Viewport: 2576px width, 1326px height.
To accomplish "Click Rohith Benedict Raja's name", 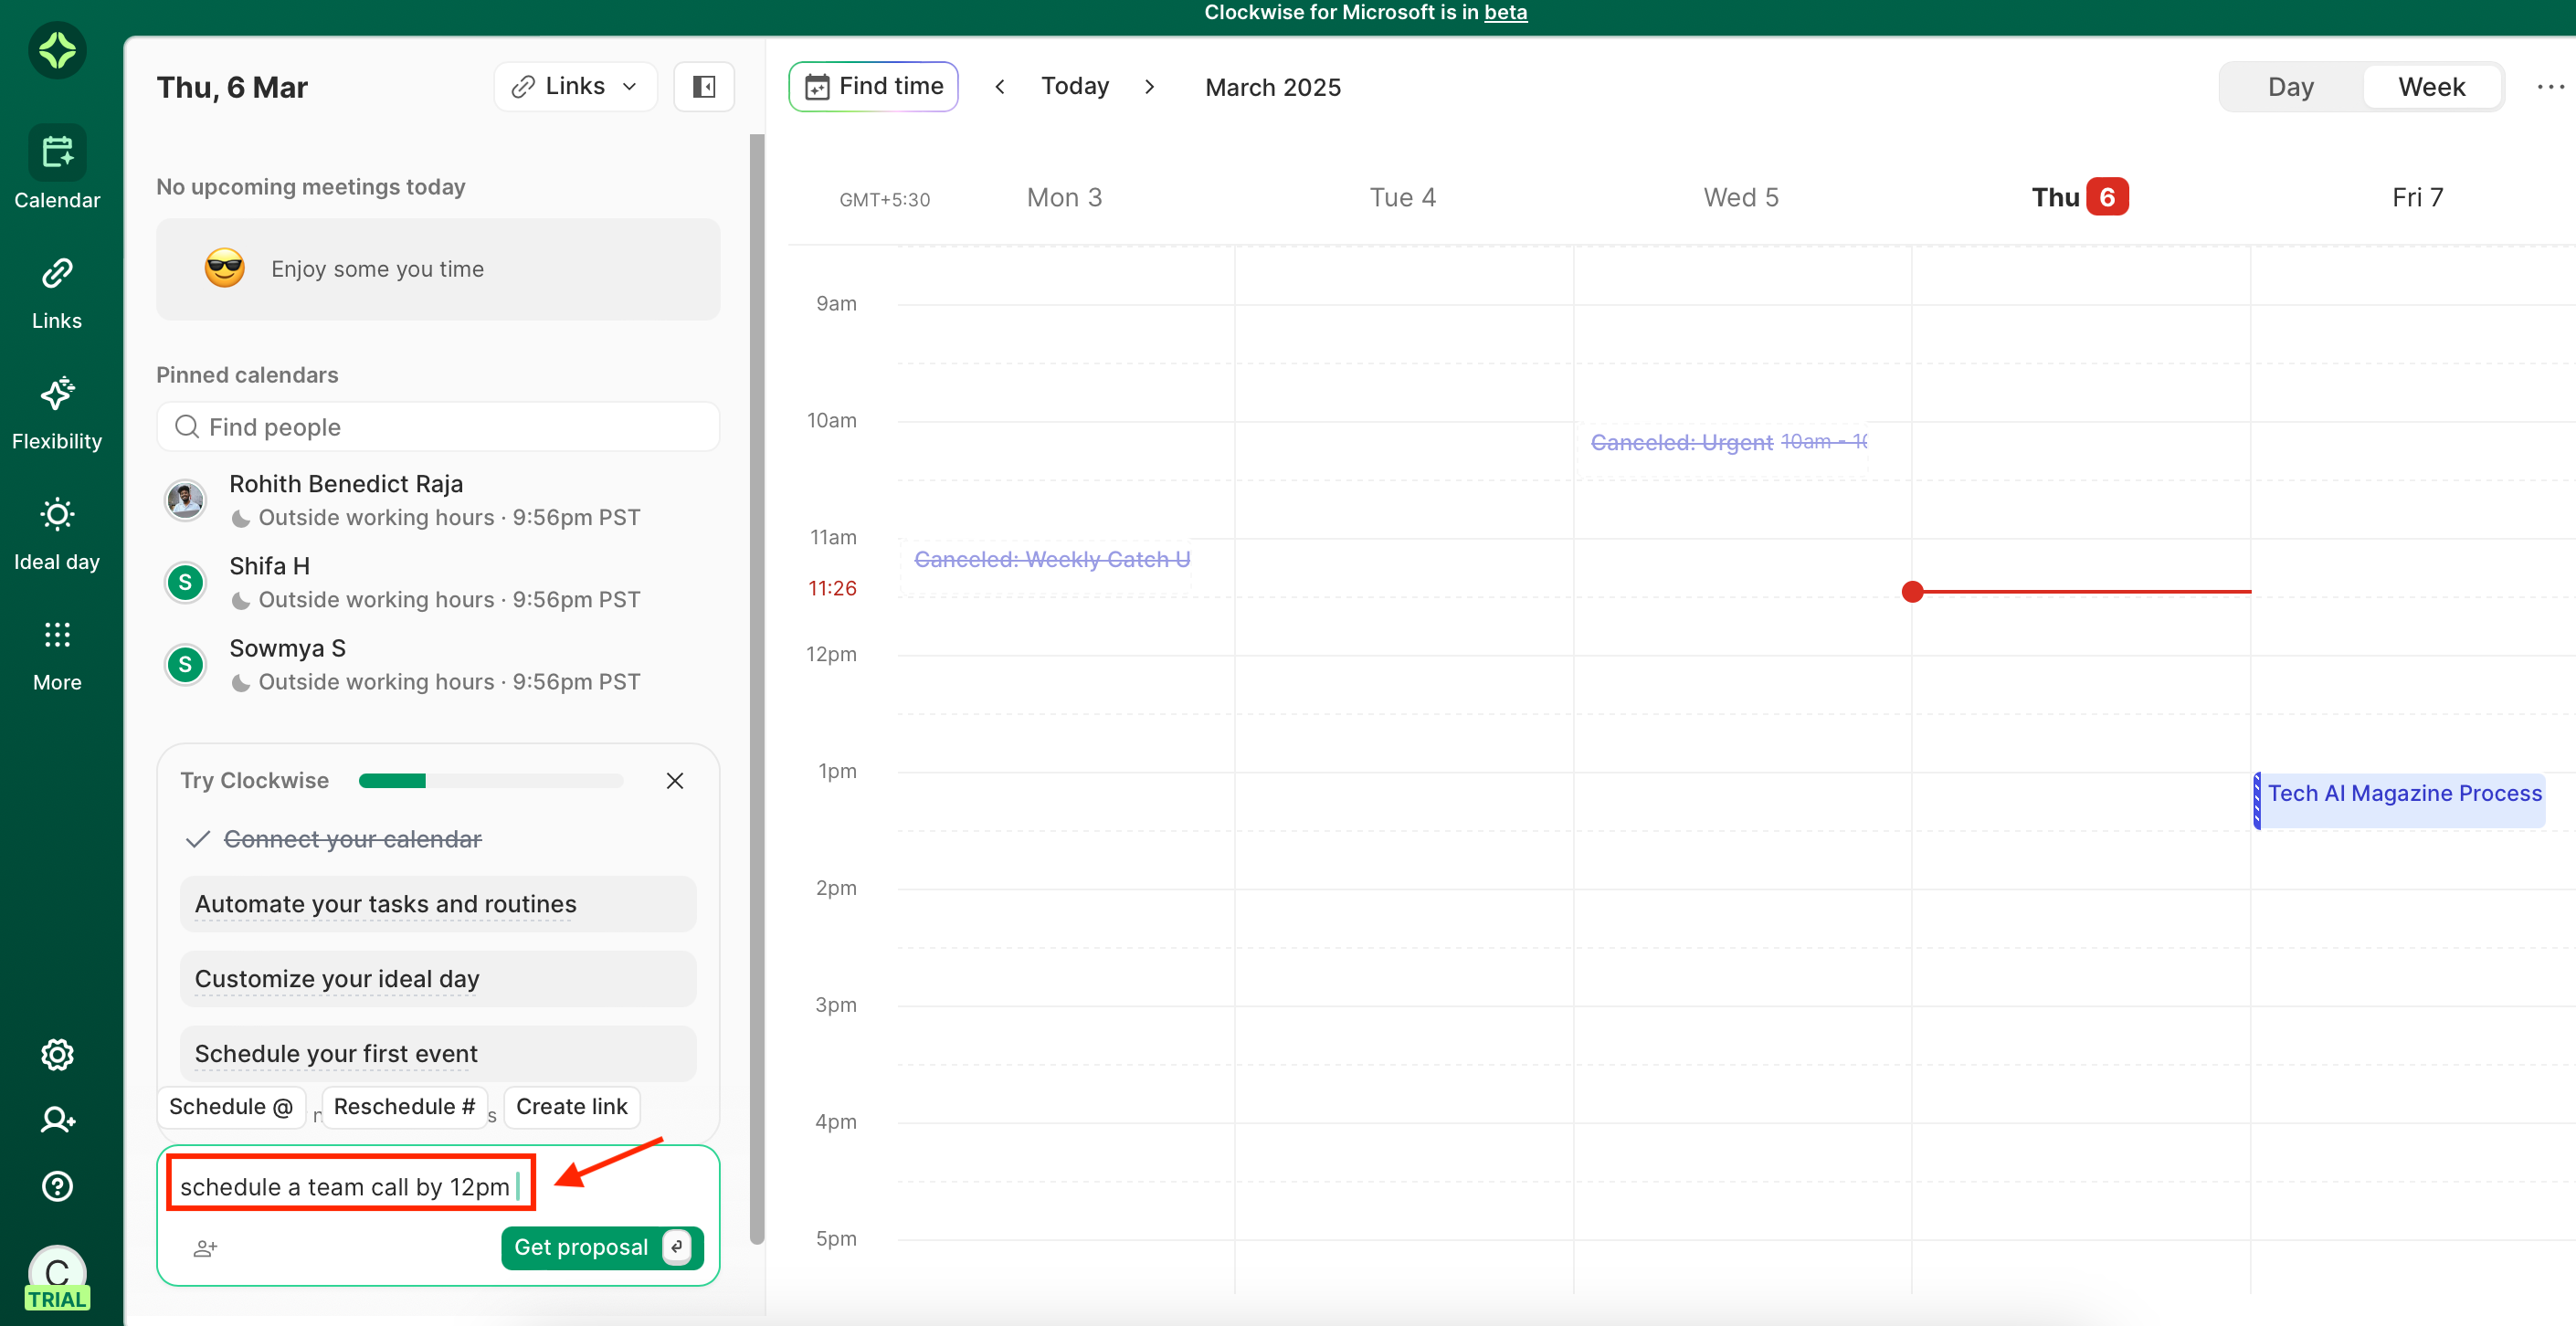I will pos(346,484).
